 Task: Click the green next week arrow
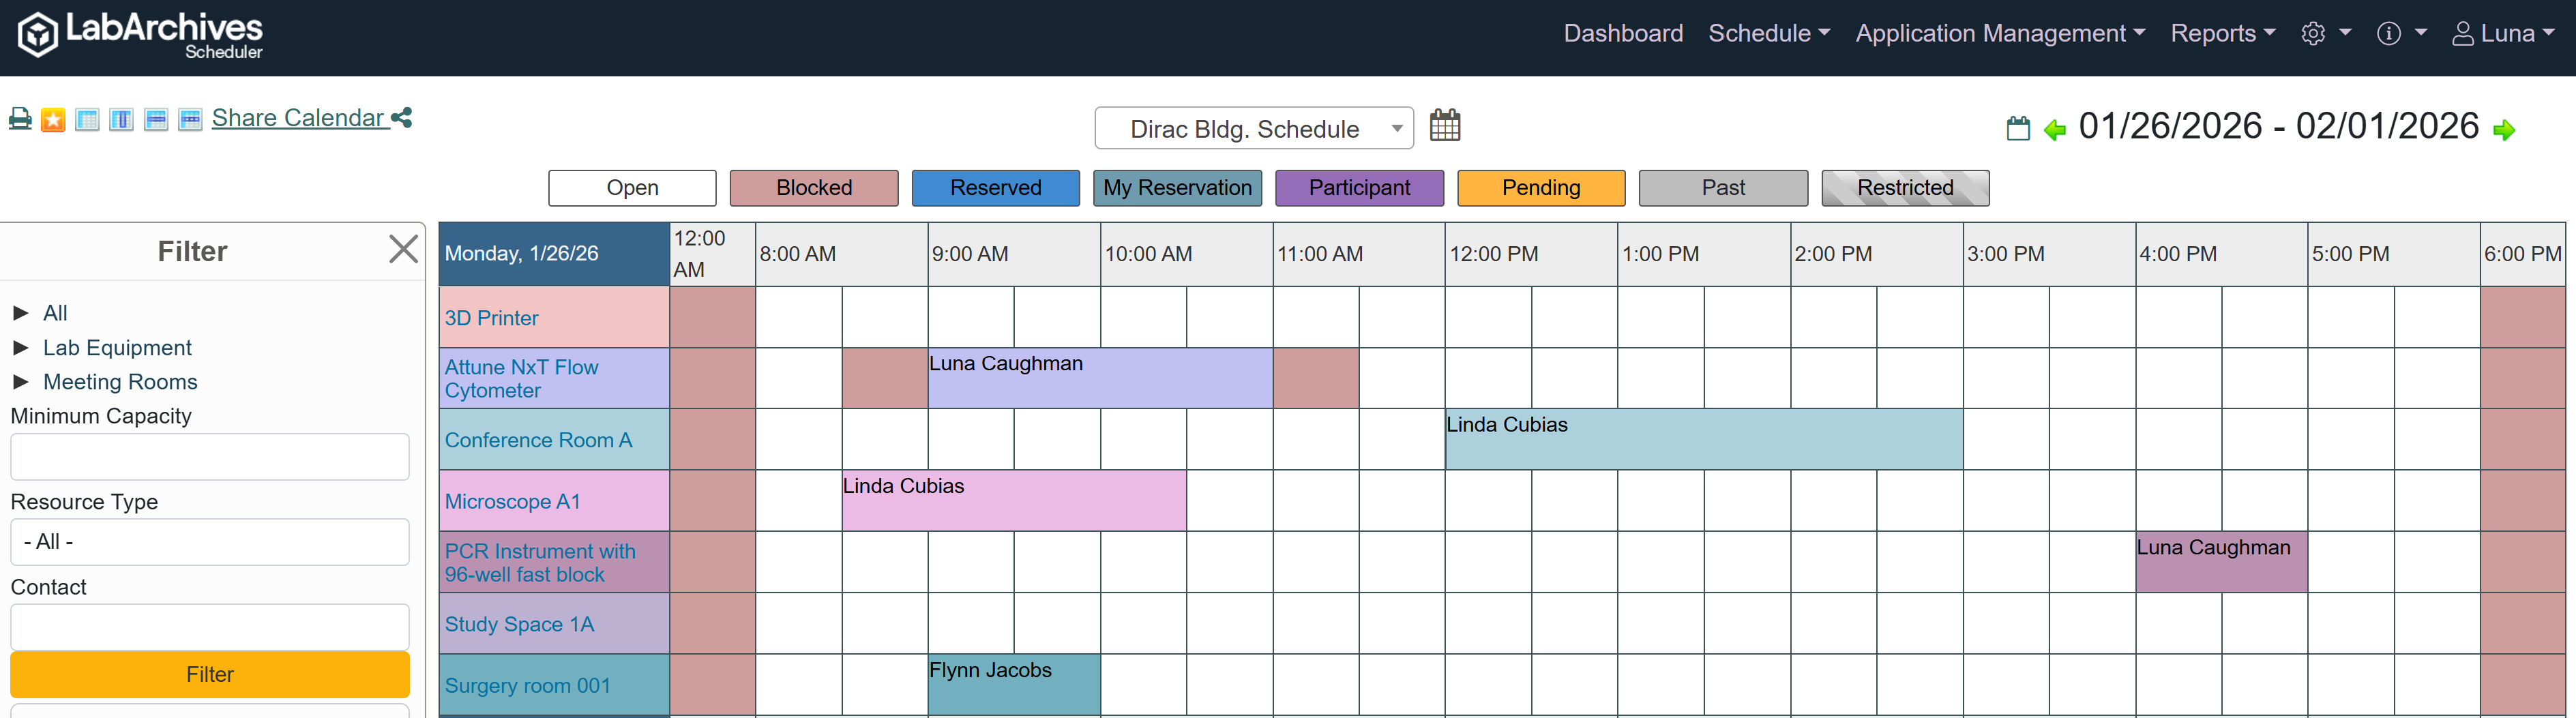(x=2504, y=130)
